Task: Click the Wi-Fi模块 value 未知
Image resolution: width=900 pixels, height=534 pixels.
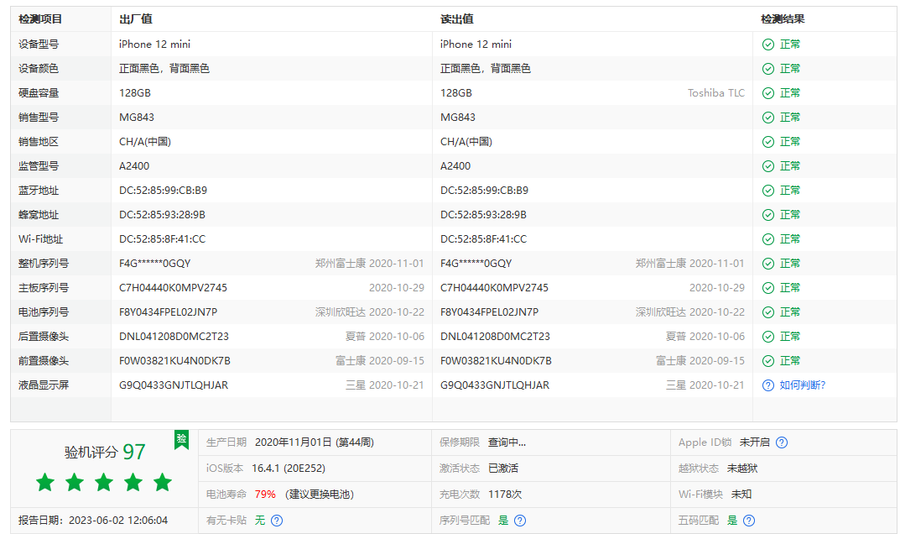Action: pyautogui.click(x=742, y=494)
